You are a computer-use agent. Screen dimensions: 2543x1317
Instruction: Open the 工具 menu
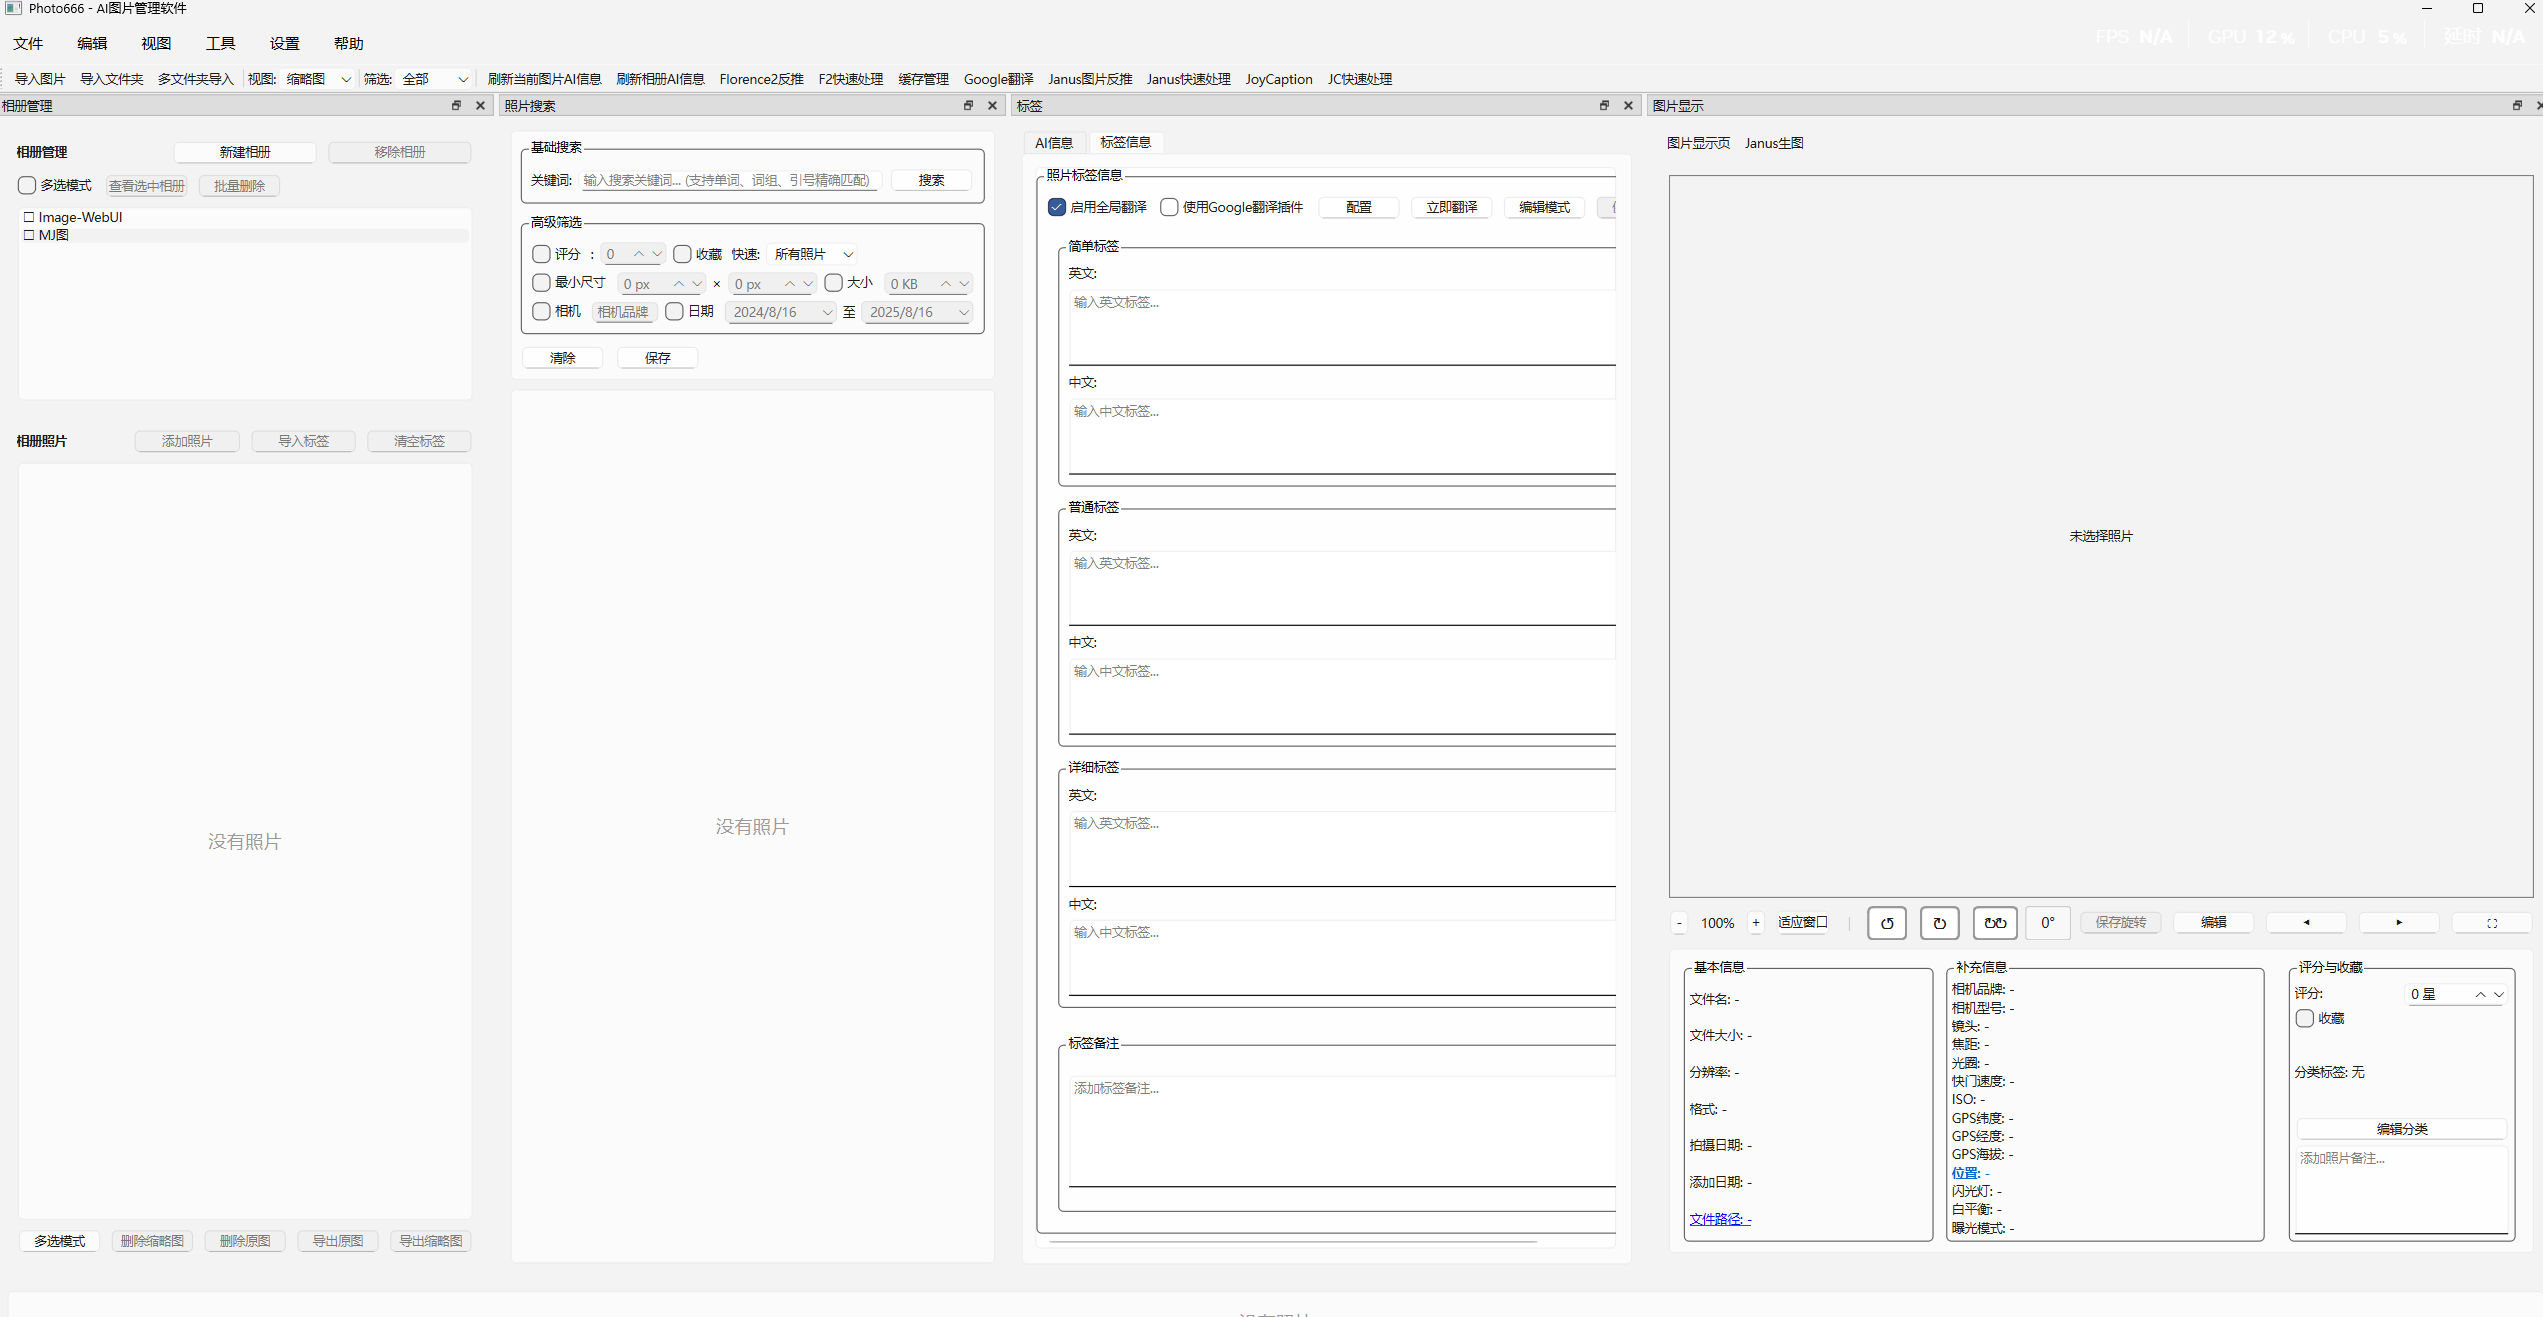click(x=220, y=43)
